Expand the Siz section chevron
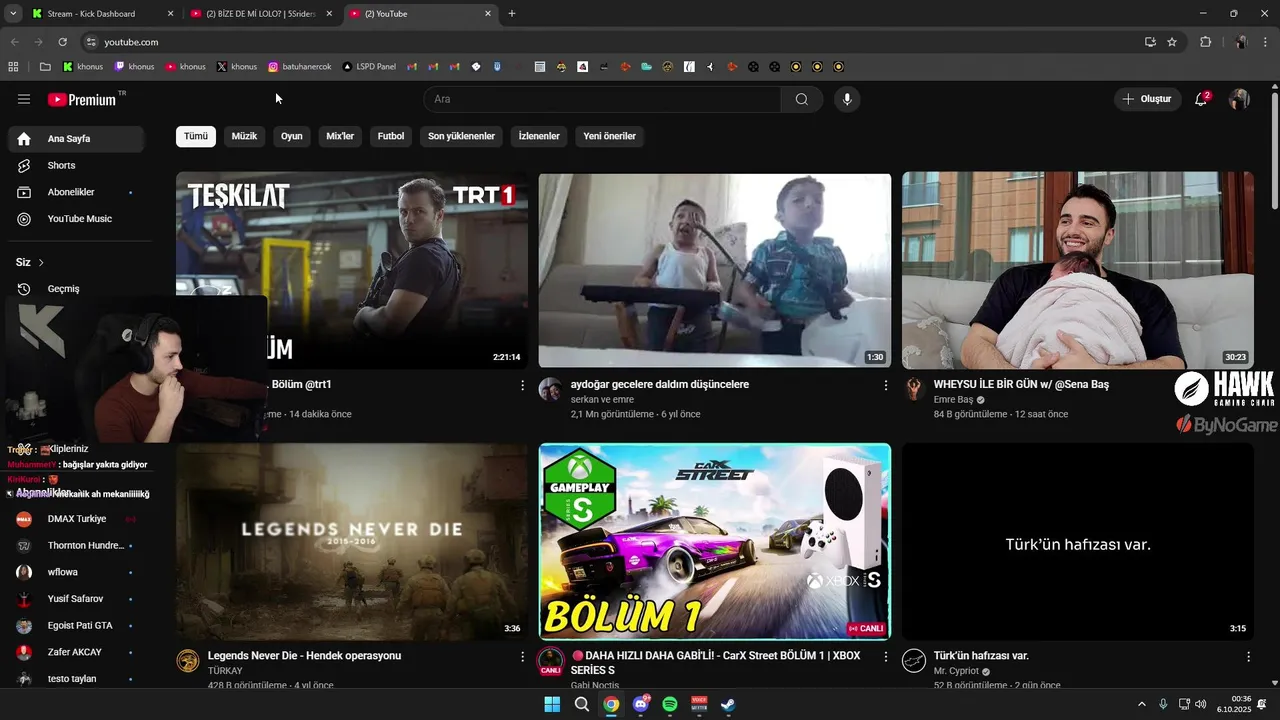 [41, 263]
